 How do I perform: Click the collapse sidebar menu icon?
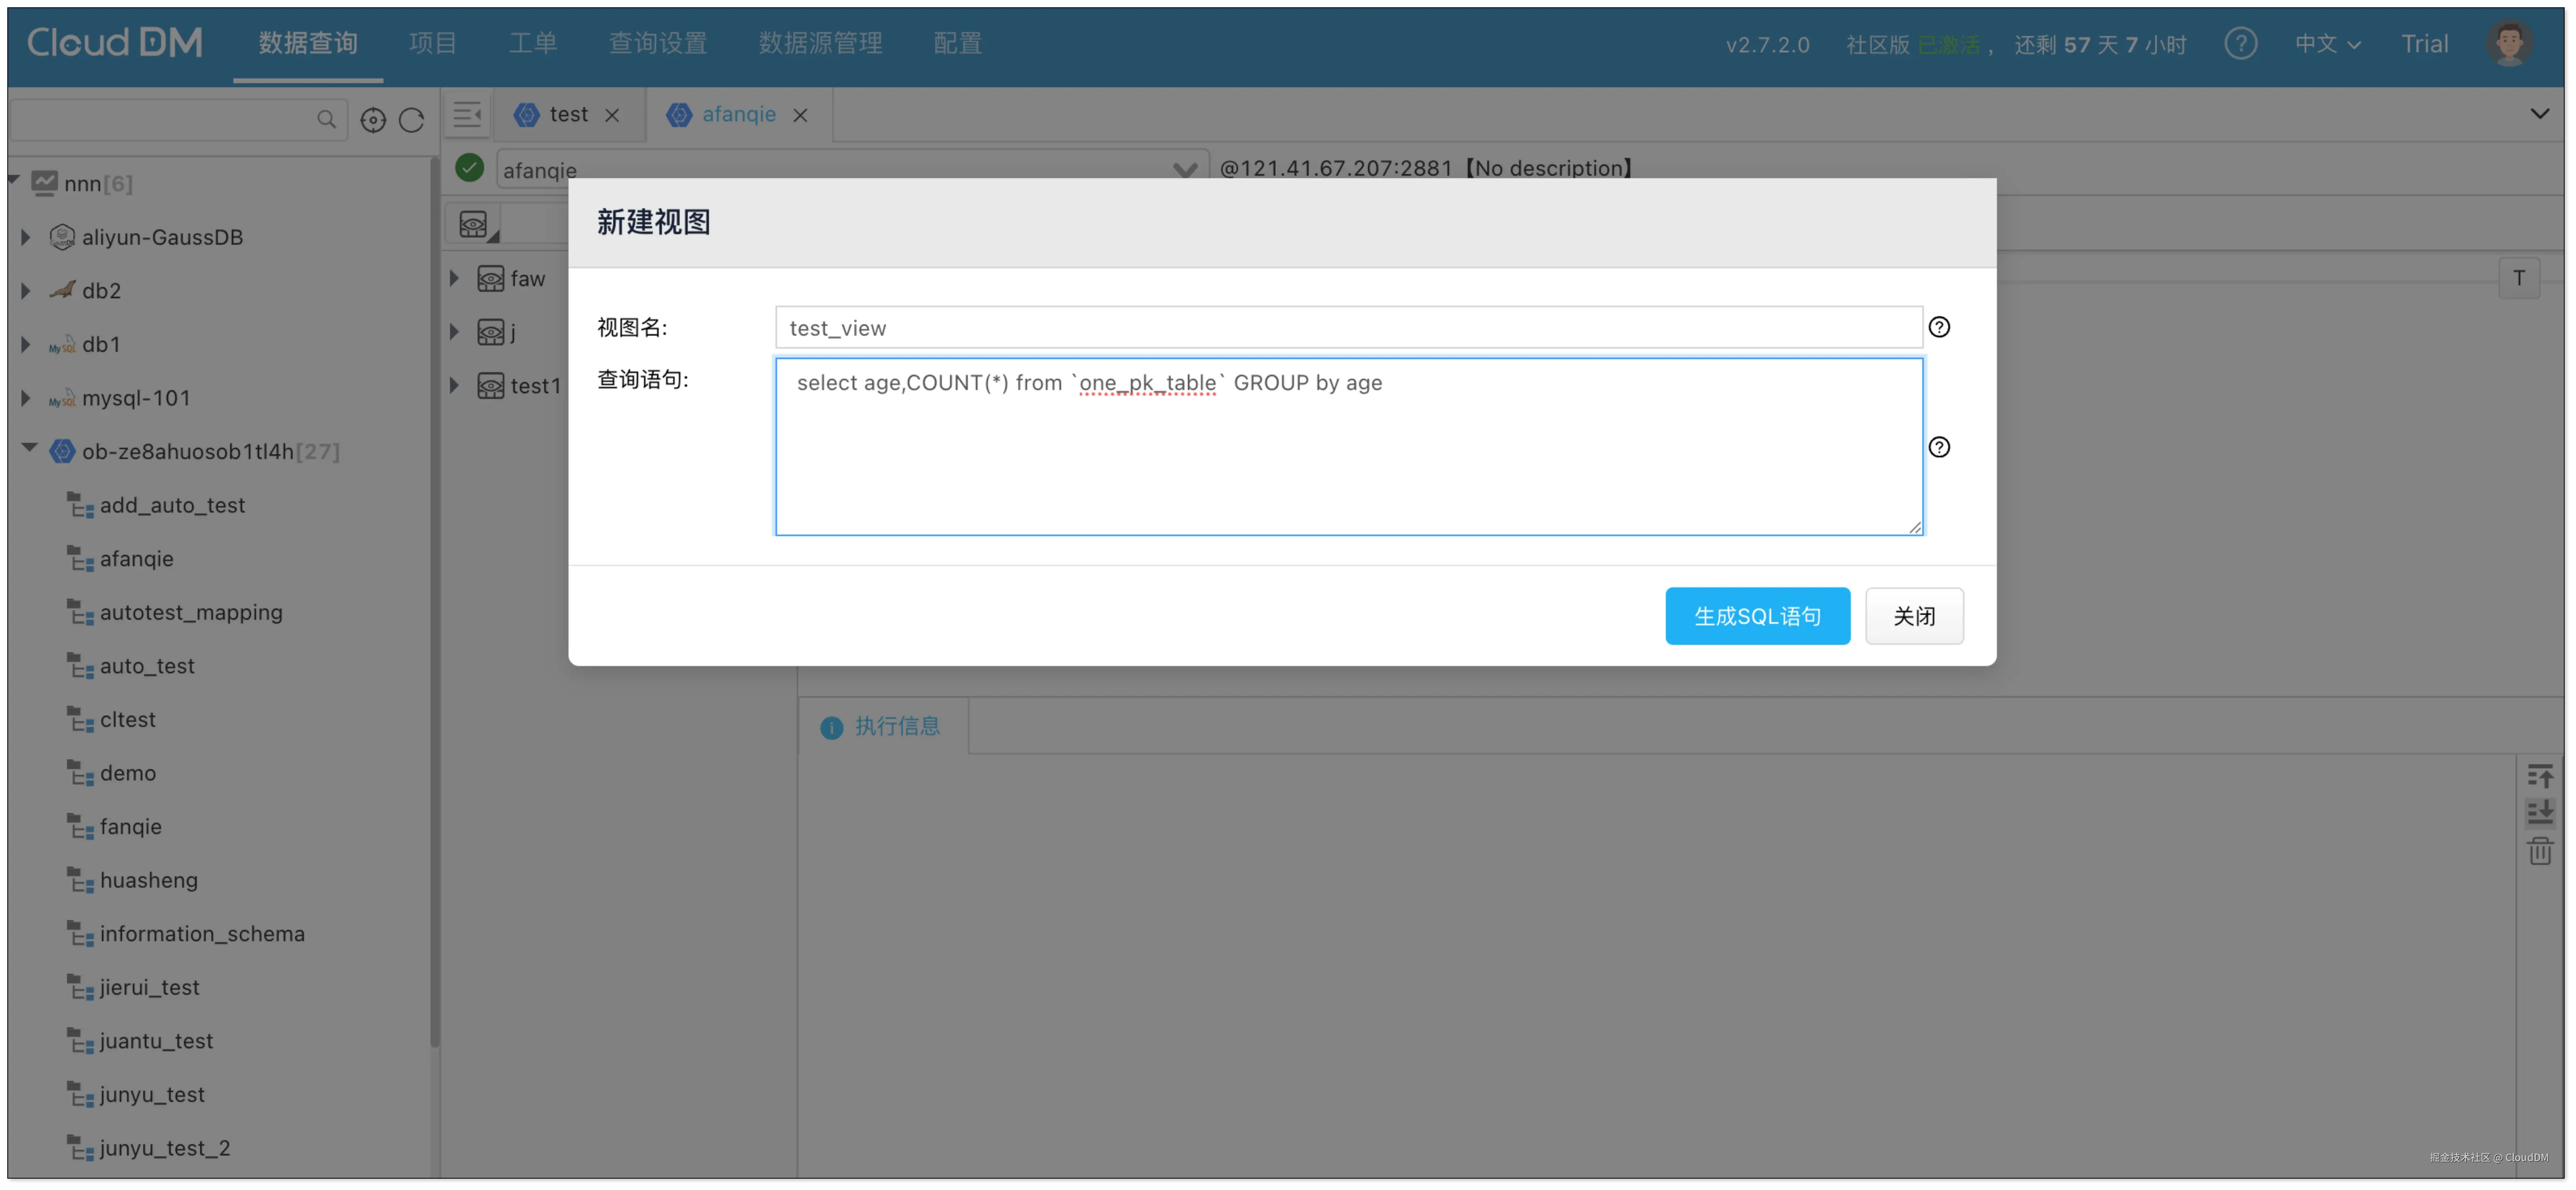(x=467, y=115)
